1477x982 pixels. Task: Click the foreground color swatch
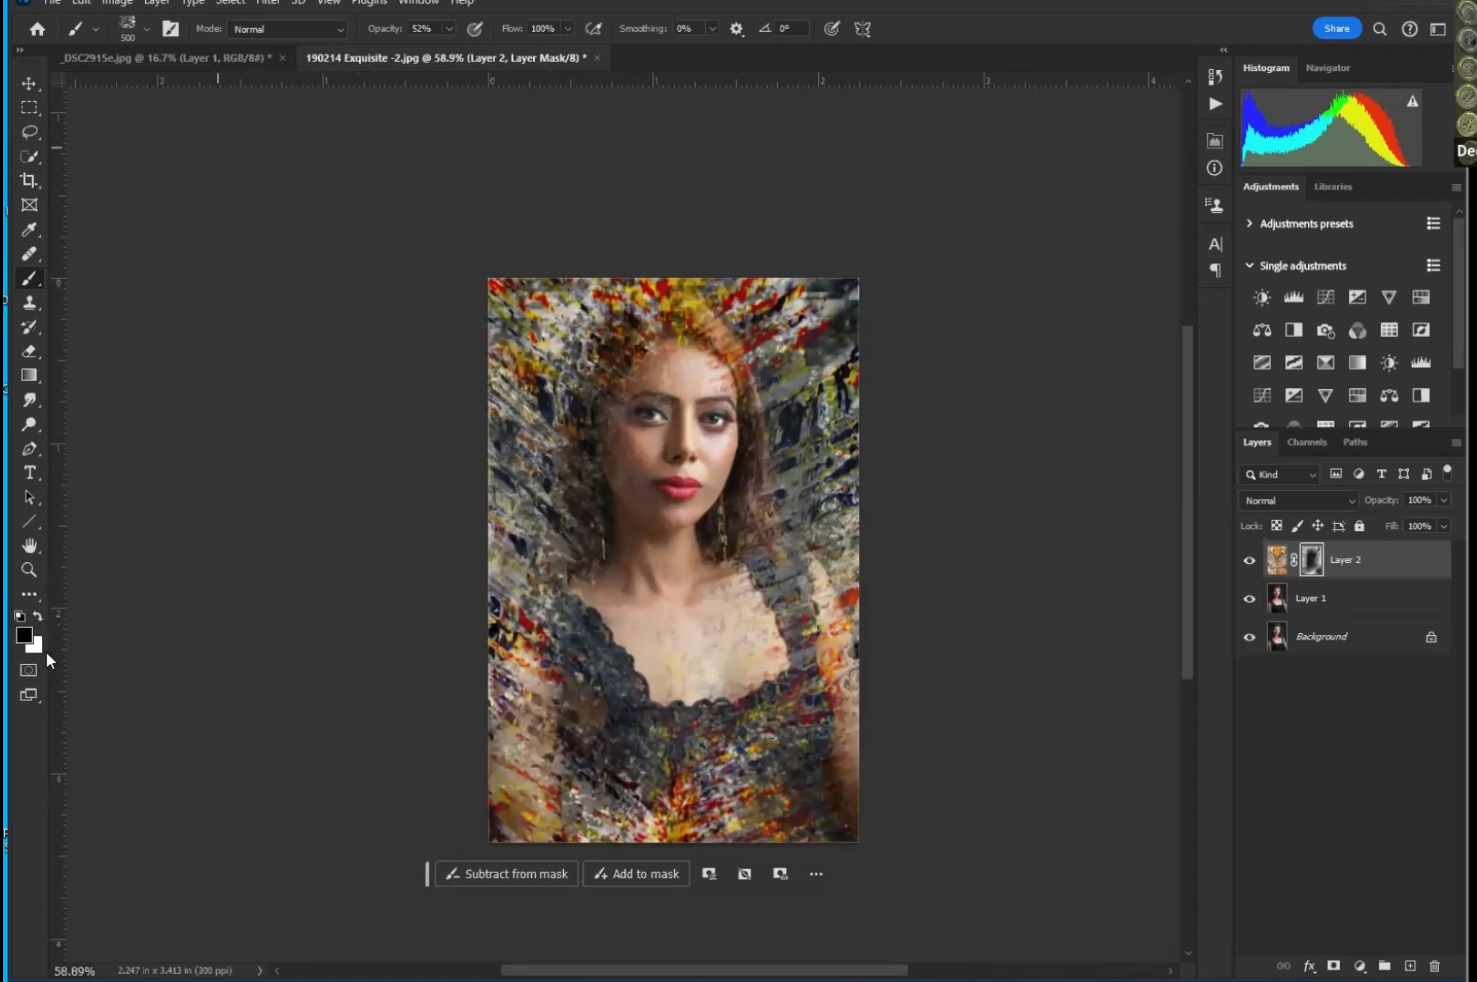24,635
